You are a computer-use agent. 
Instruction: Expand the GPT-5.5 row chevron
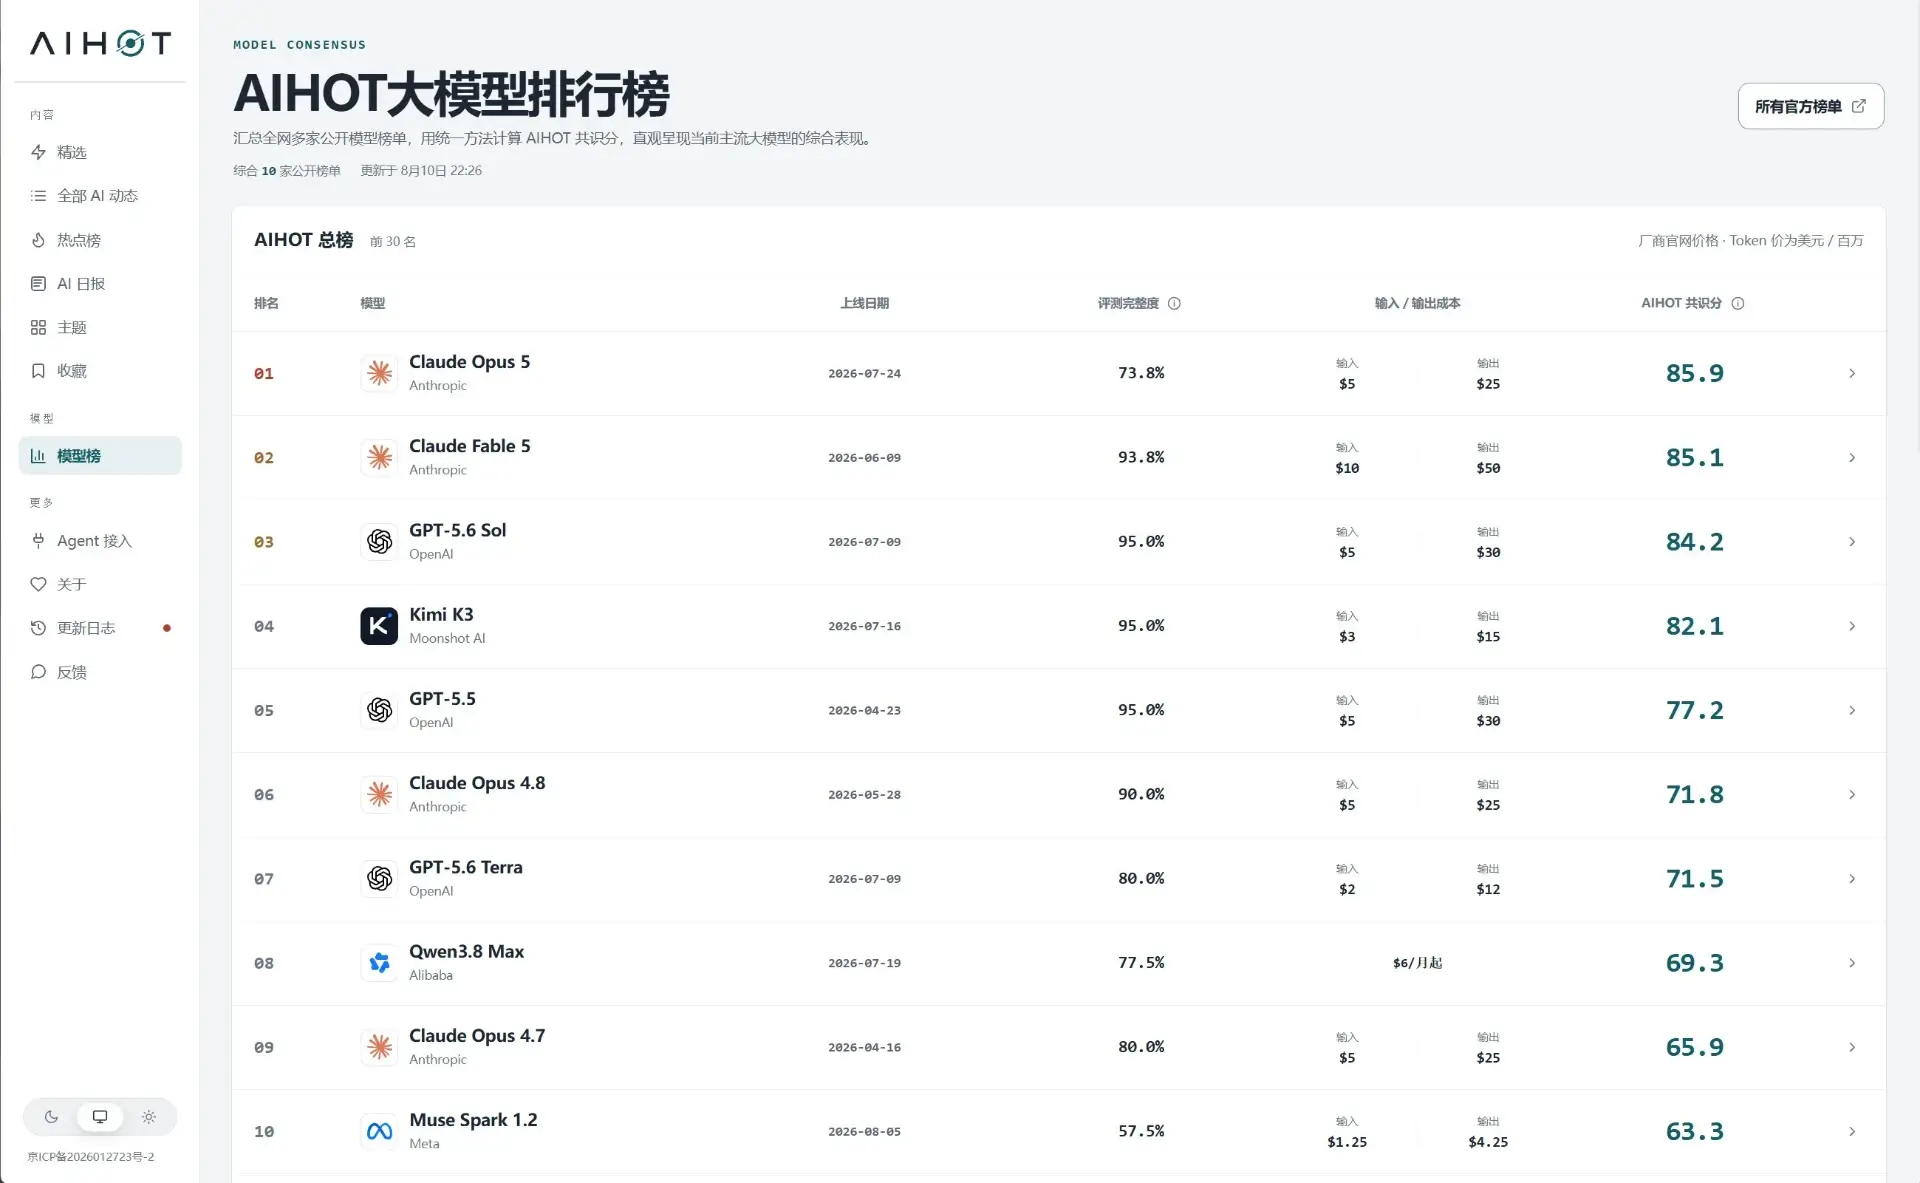1852,710
